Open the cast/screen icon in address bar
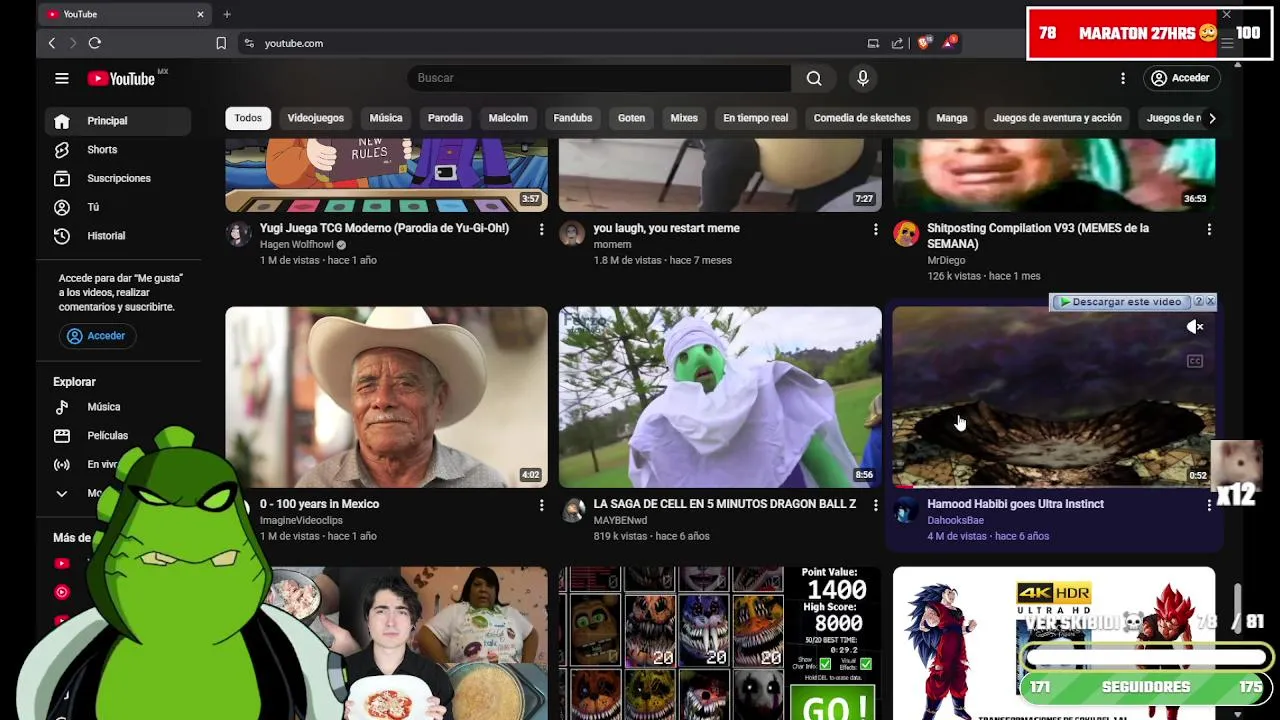This screenshot has height=720, width=1280. (x=873, y=43)
